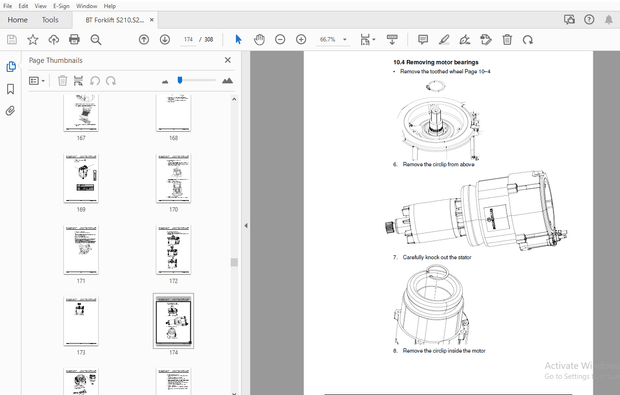This screenshot has height=395, width=620.
Task: Zoom in with the plus icon
Action: pos(301,40)
